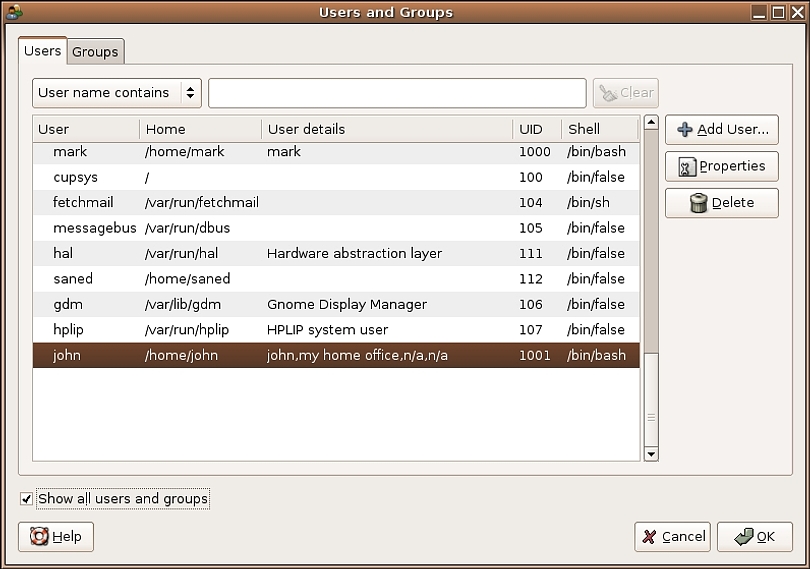Click the lifebuoy Help icon
Image resolution: width=810 pixels, height=569 pixels.
pos(39,536)
